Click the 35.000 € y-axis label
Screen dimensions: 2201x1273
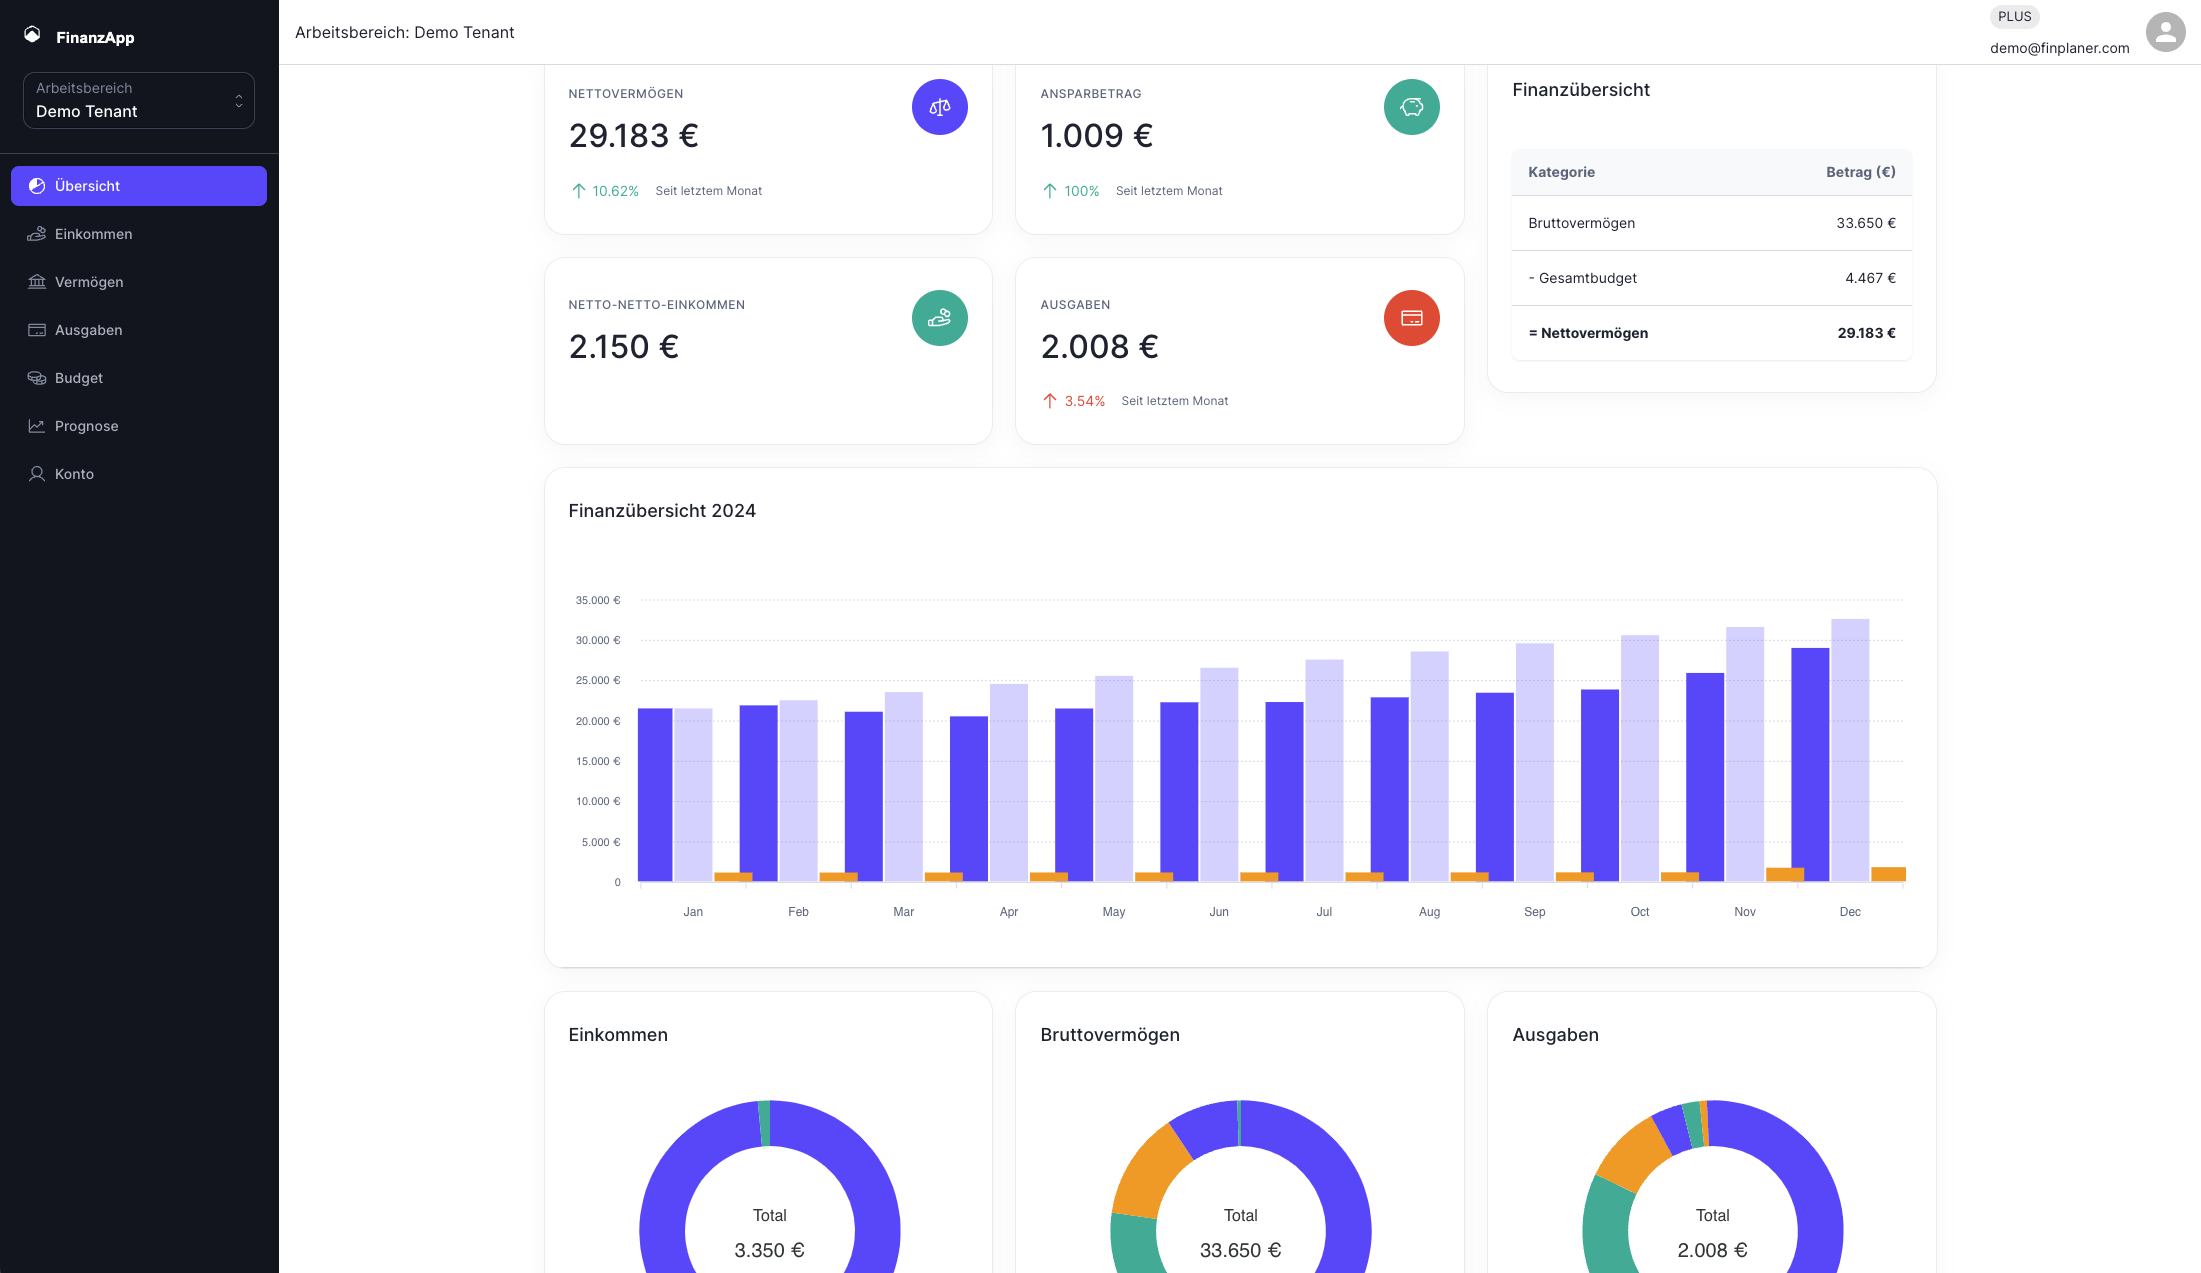click(597, 600)
